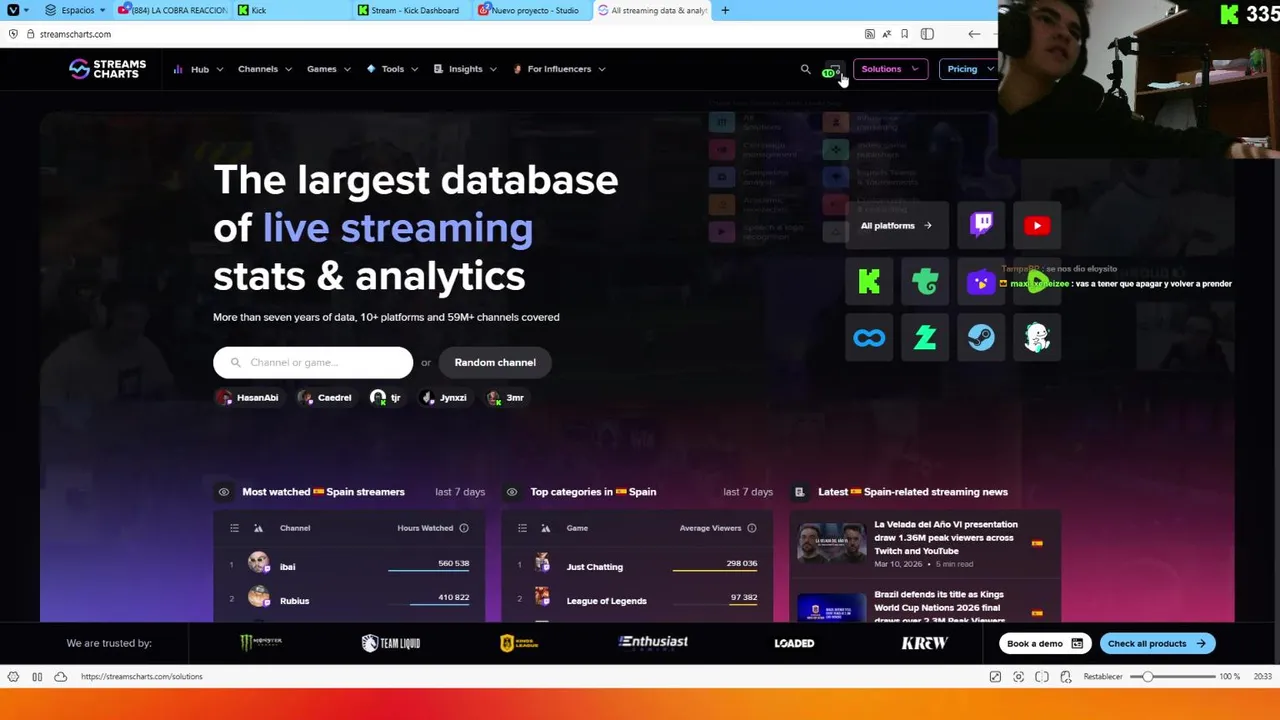
Task: Toggle eye icon beside Top categories
Action: coord(512,492)
